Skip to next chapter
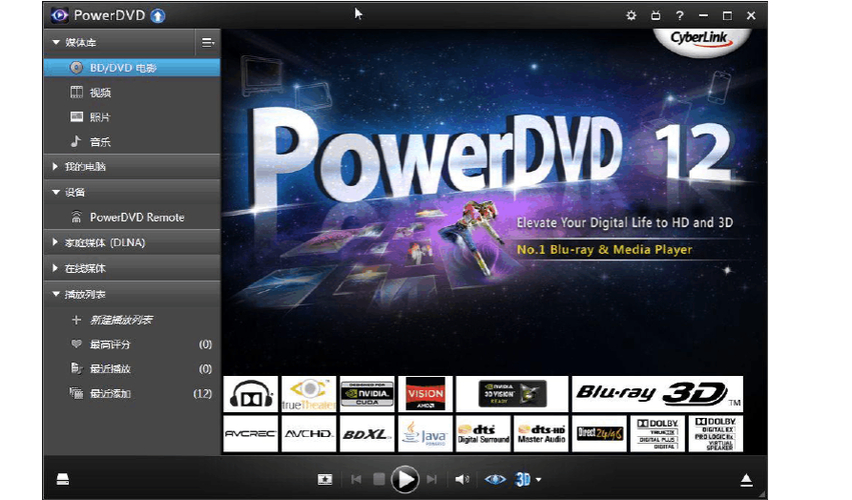 pos(431,479)
